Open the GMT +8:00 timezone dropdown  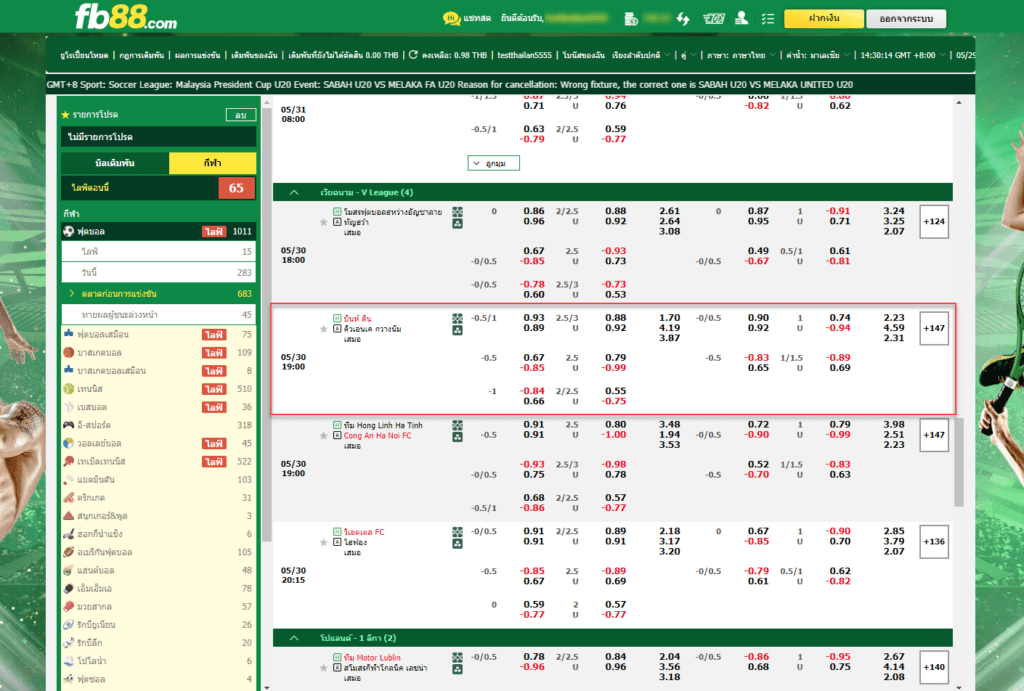[x=903, y=56]
